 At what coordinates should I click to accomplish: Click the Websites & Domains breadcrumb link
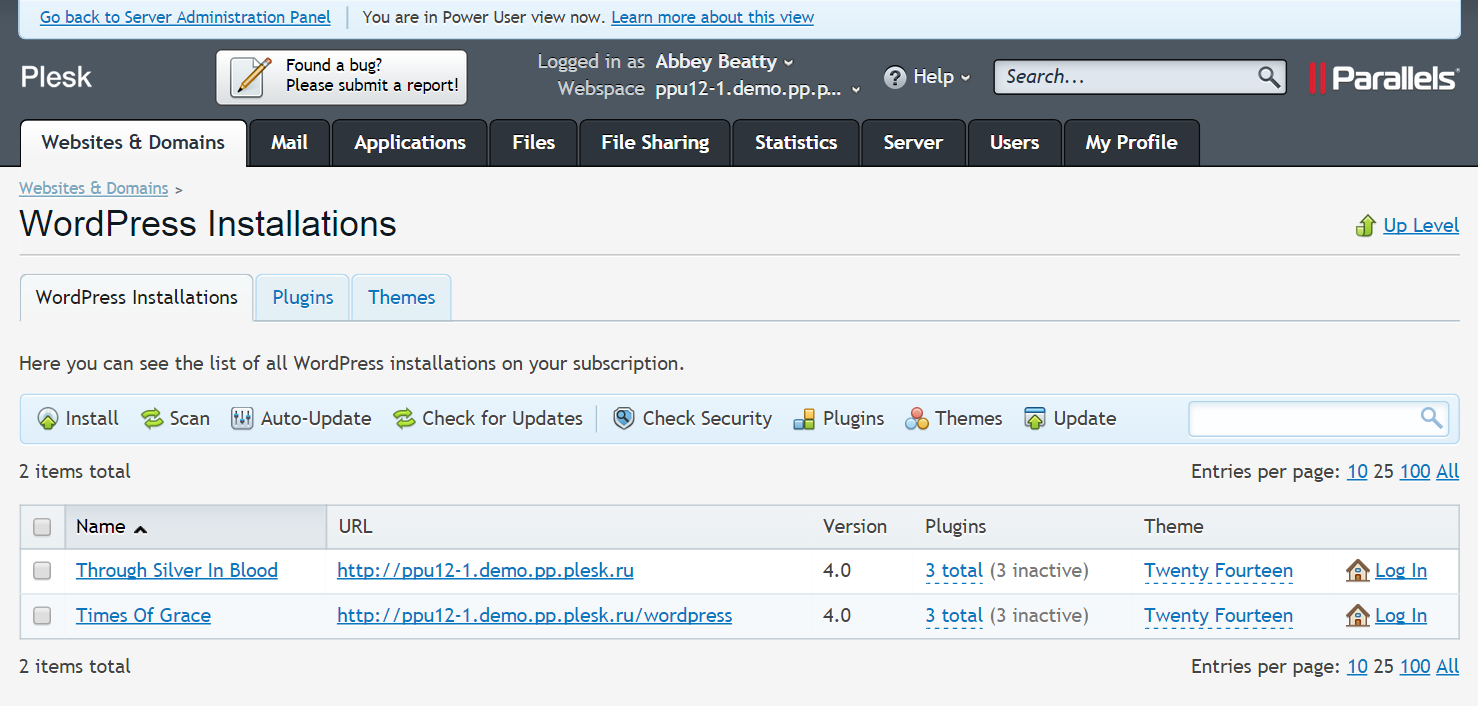(94, 188)
